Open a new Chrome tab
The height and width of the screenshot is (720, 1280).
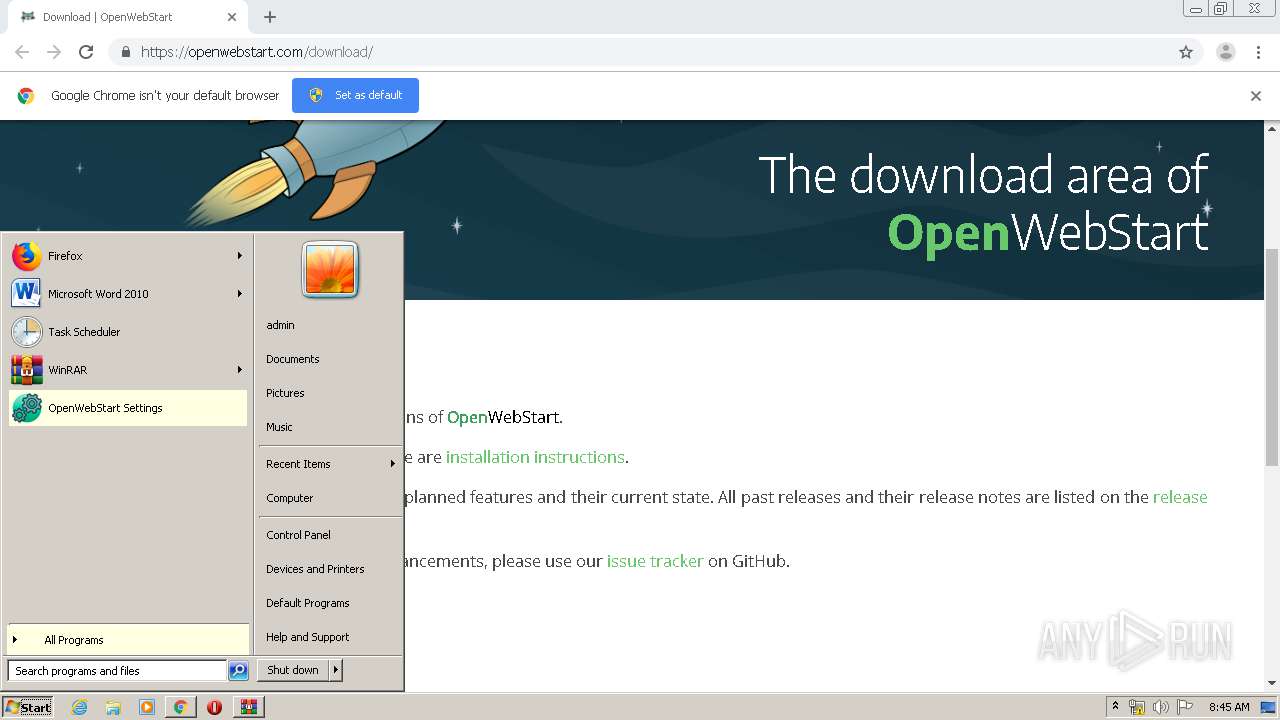coord(270,17)
